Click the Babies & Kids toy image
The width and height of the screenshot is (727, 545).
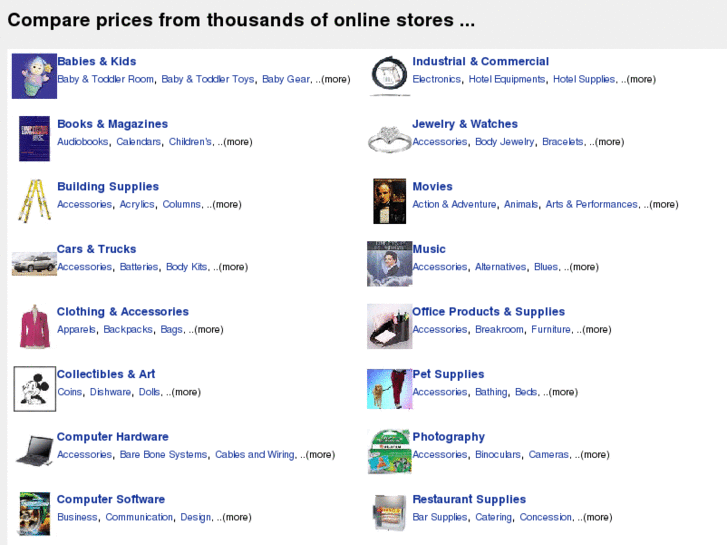pyautogui.click(x=34, y=76)
